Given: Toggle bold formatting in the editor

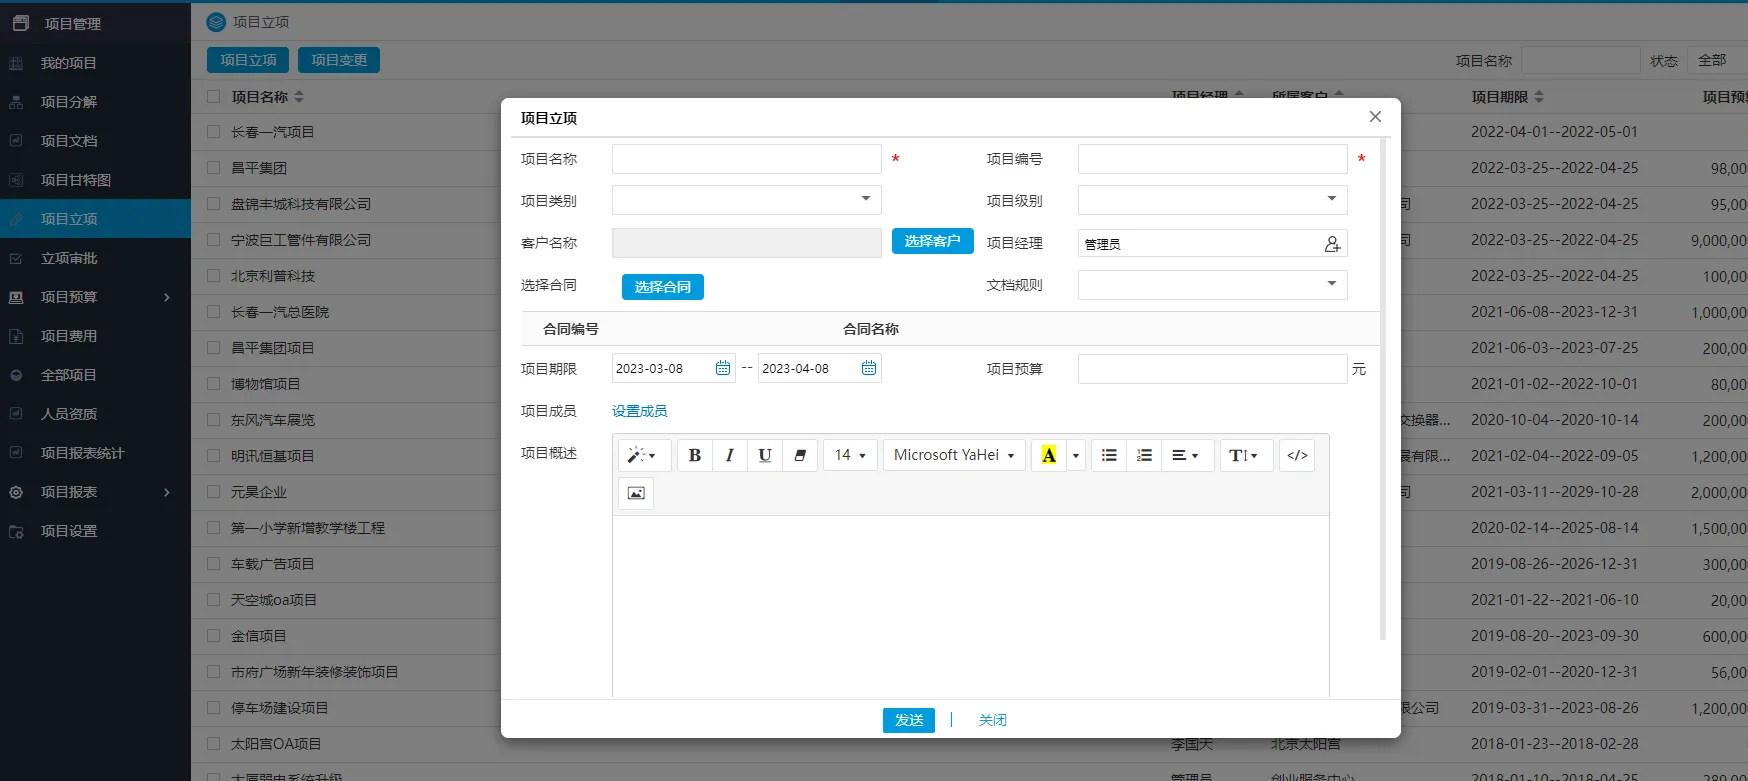Looking at the screenshot, I should point(694,455).
